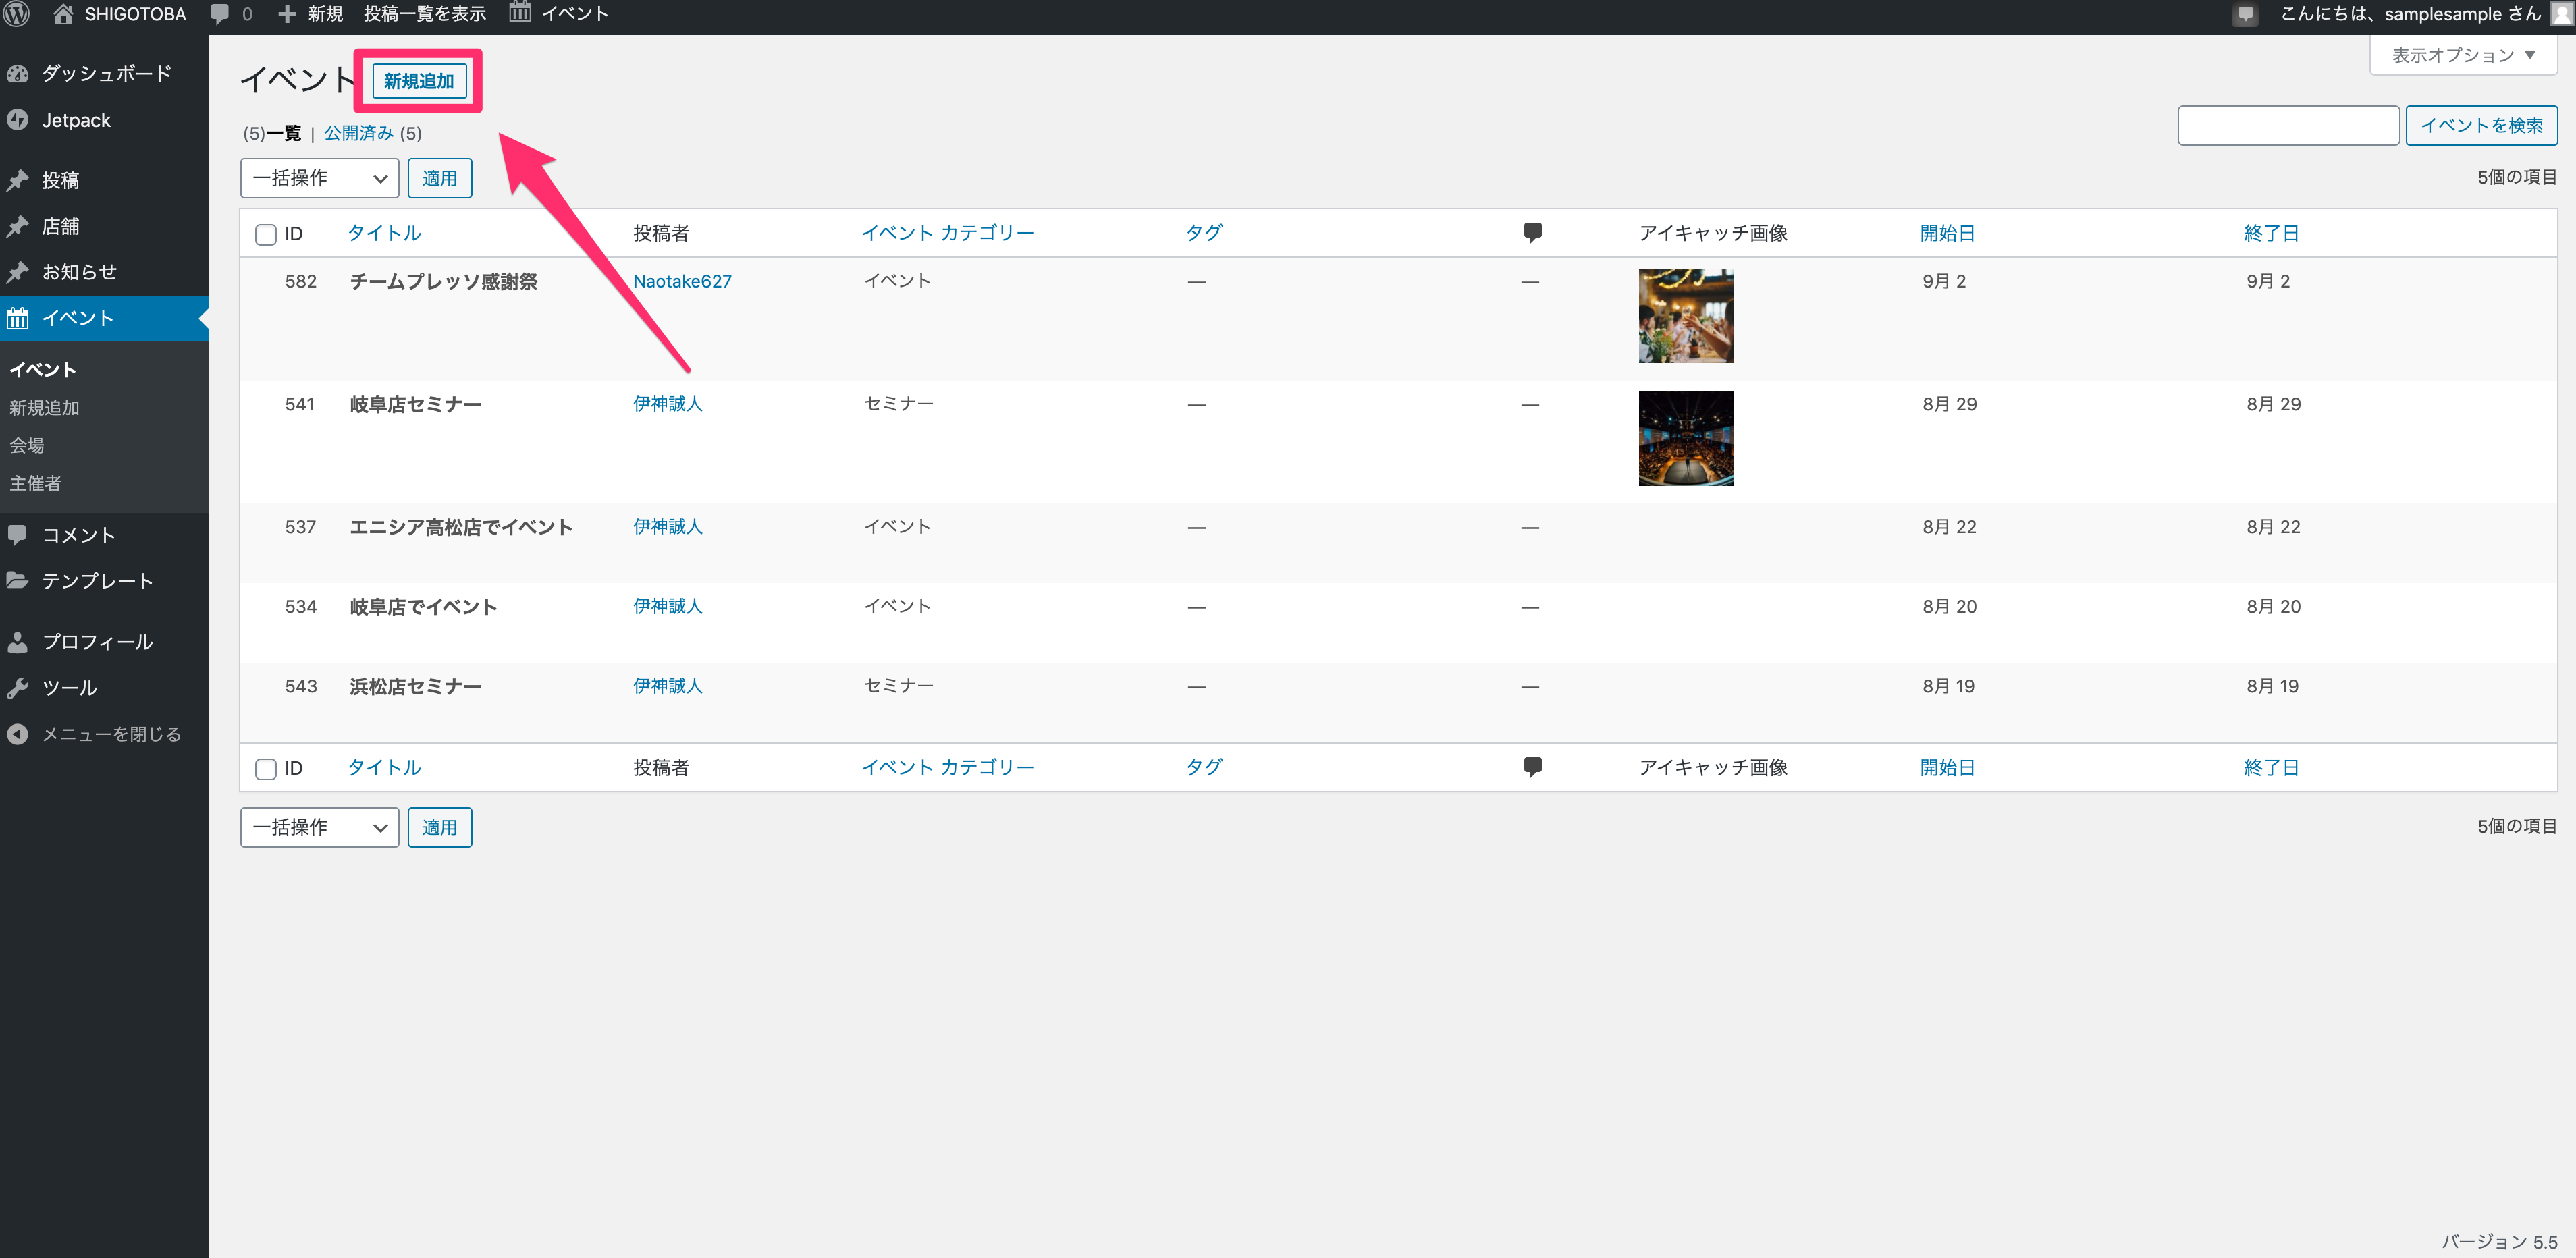Sort by イベント カテゴリー header
2576x1258 pixels.
(947, 233)
